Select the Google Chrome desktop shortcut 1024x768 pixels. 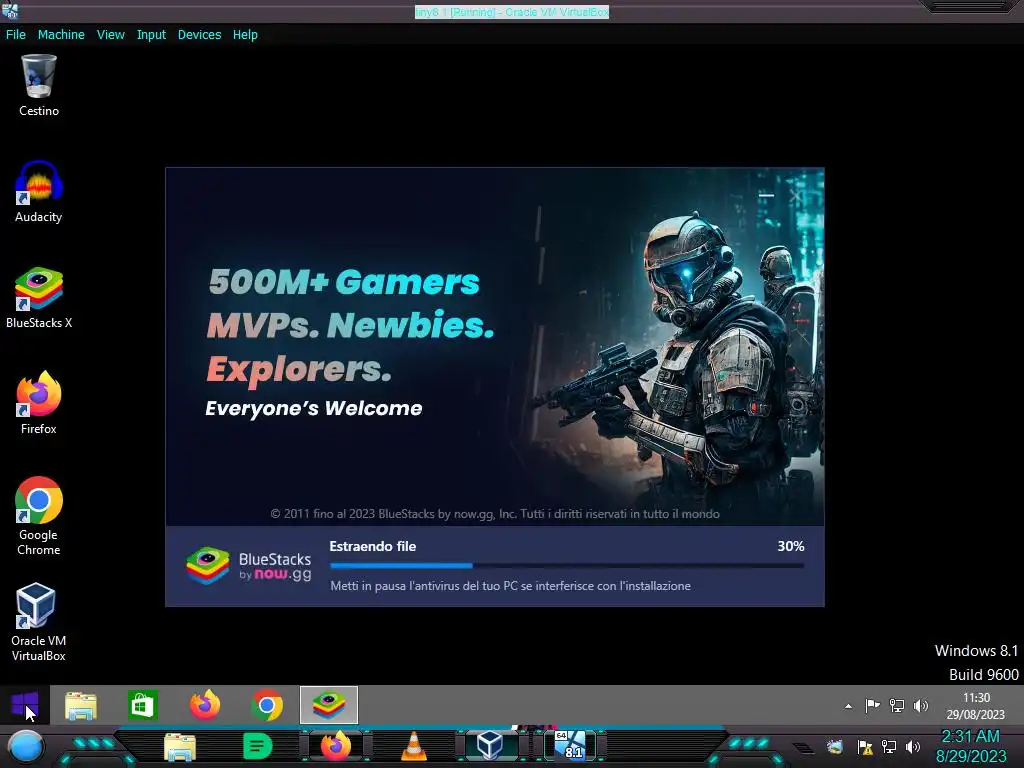pos(39,516)
